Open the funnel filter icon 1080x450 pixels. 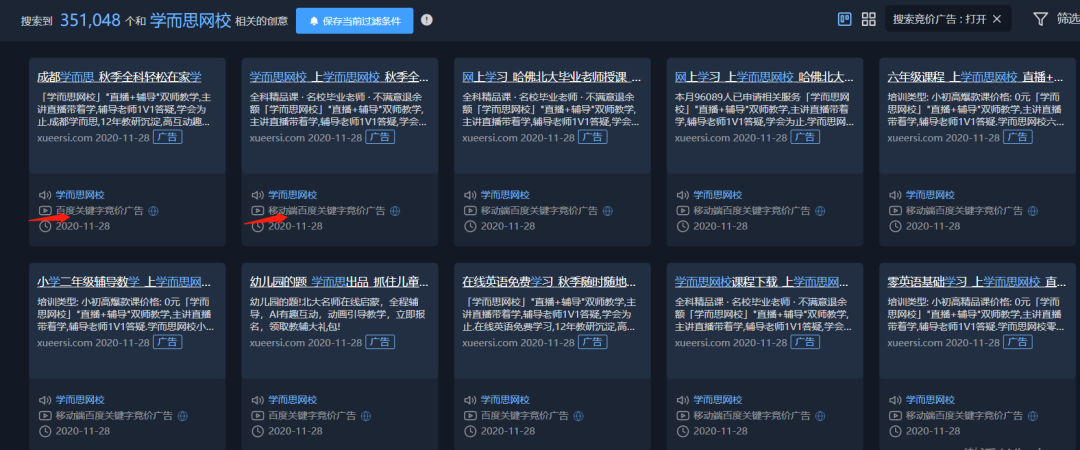pos(1040,19)
